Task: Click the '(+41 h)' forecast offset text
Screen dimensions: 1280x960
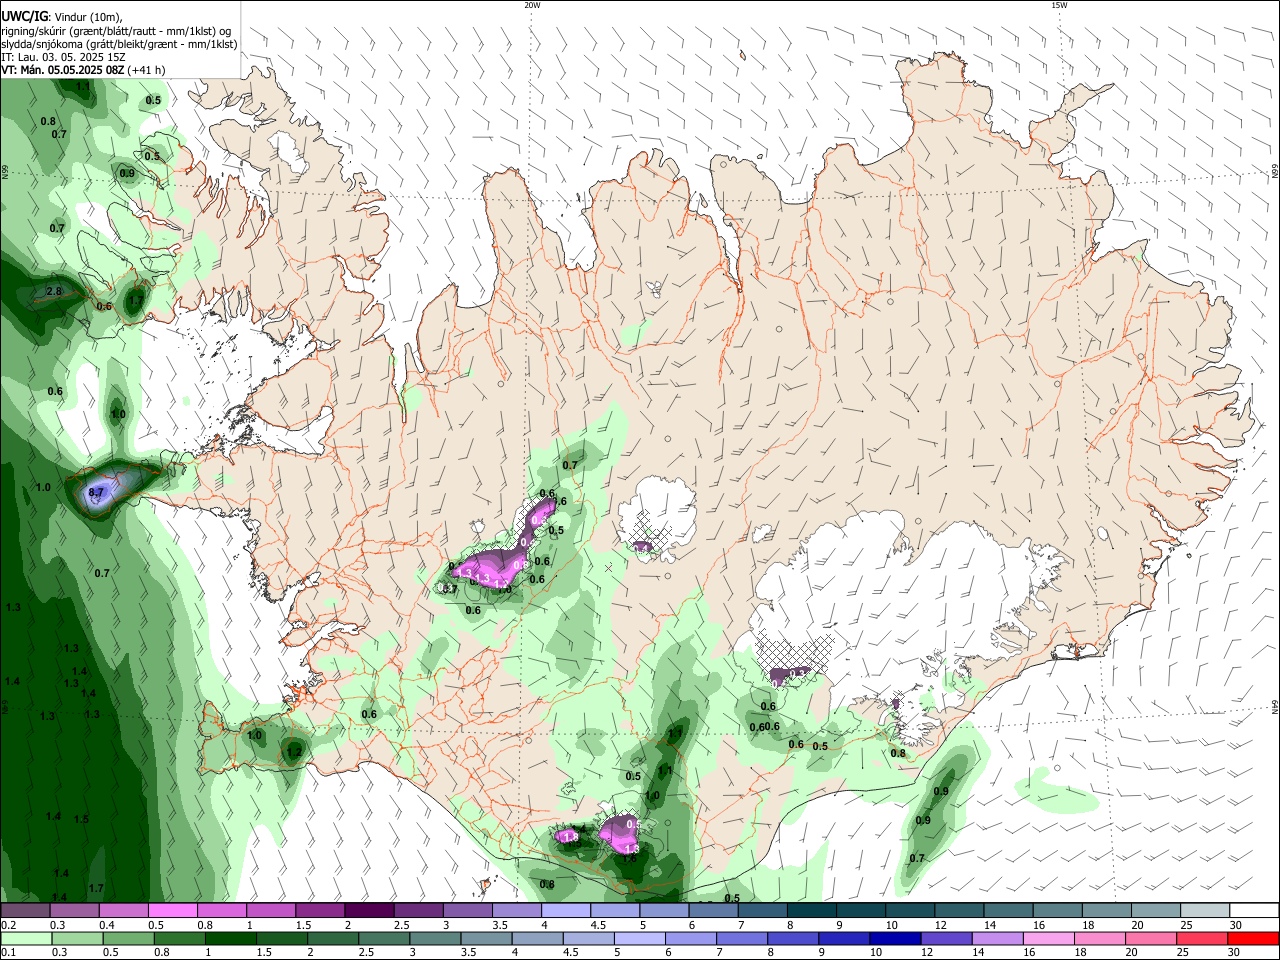Action: pyautogui.click(x=147, y=70)
